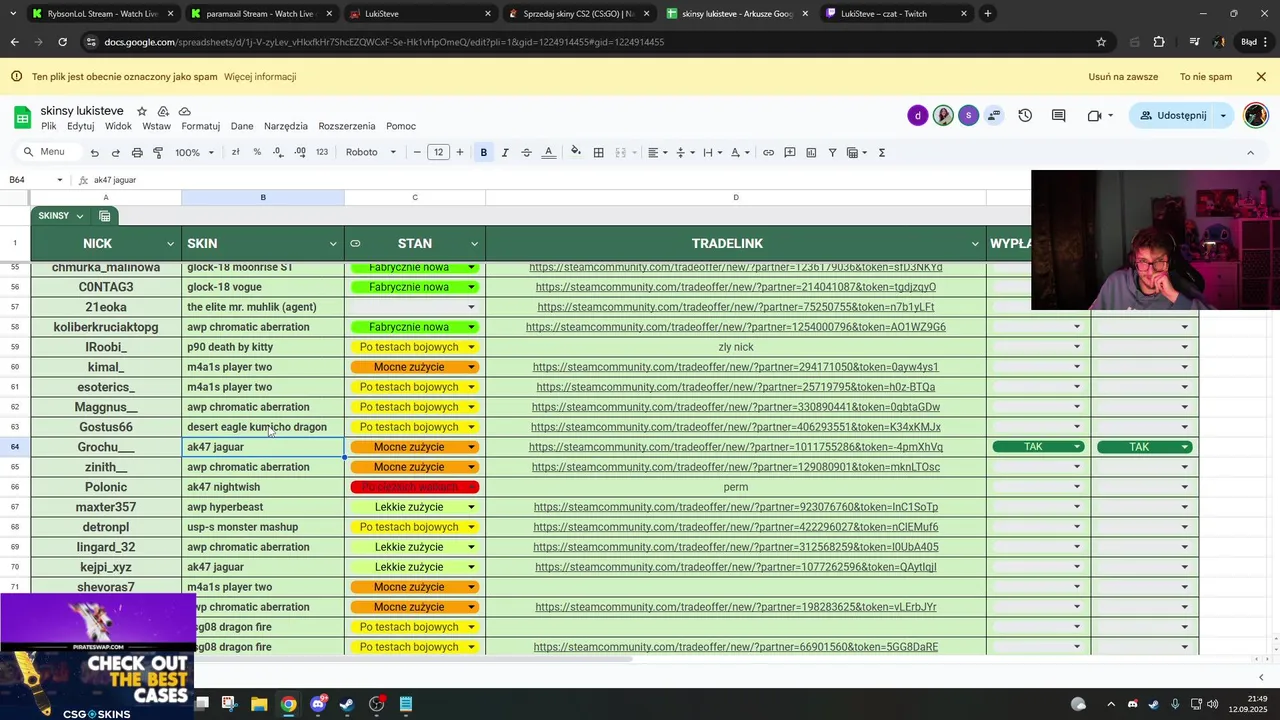
Task: Create a filter with the funnel icon
Action: click(833, 153)
